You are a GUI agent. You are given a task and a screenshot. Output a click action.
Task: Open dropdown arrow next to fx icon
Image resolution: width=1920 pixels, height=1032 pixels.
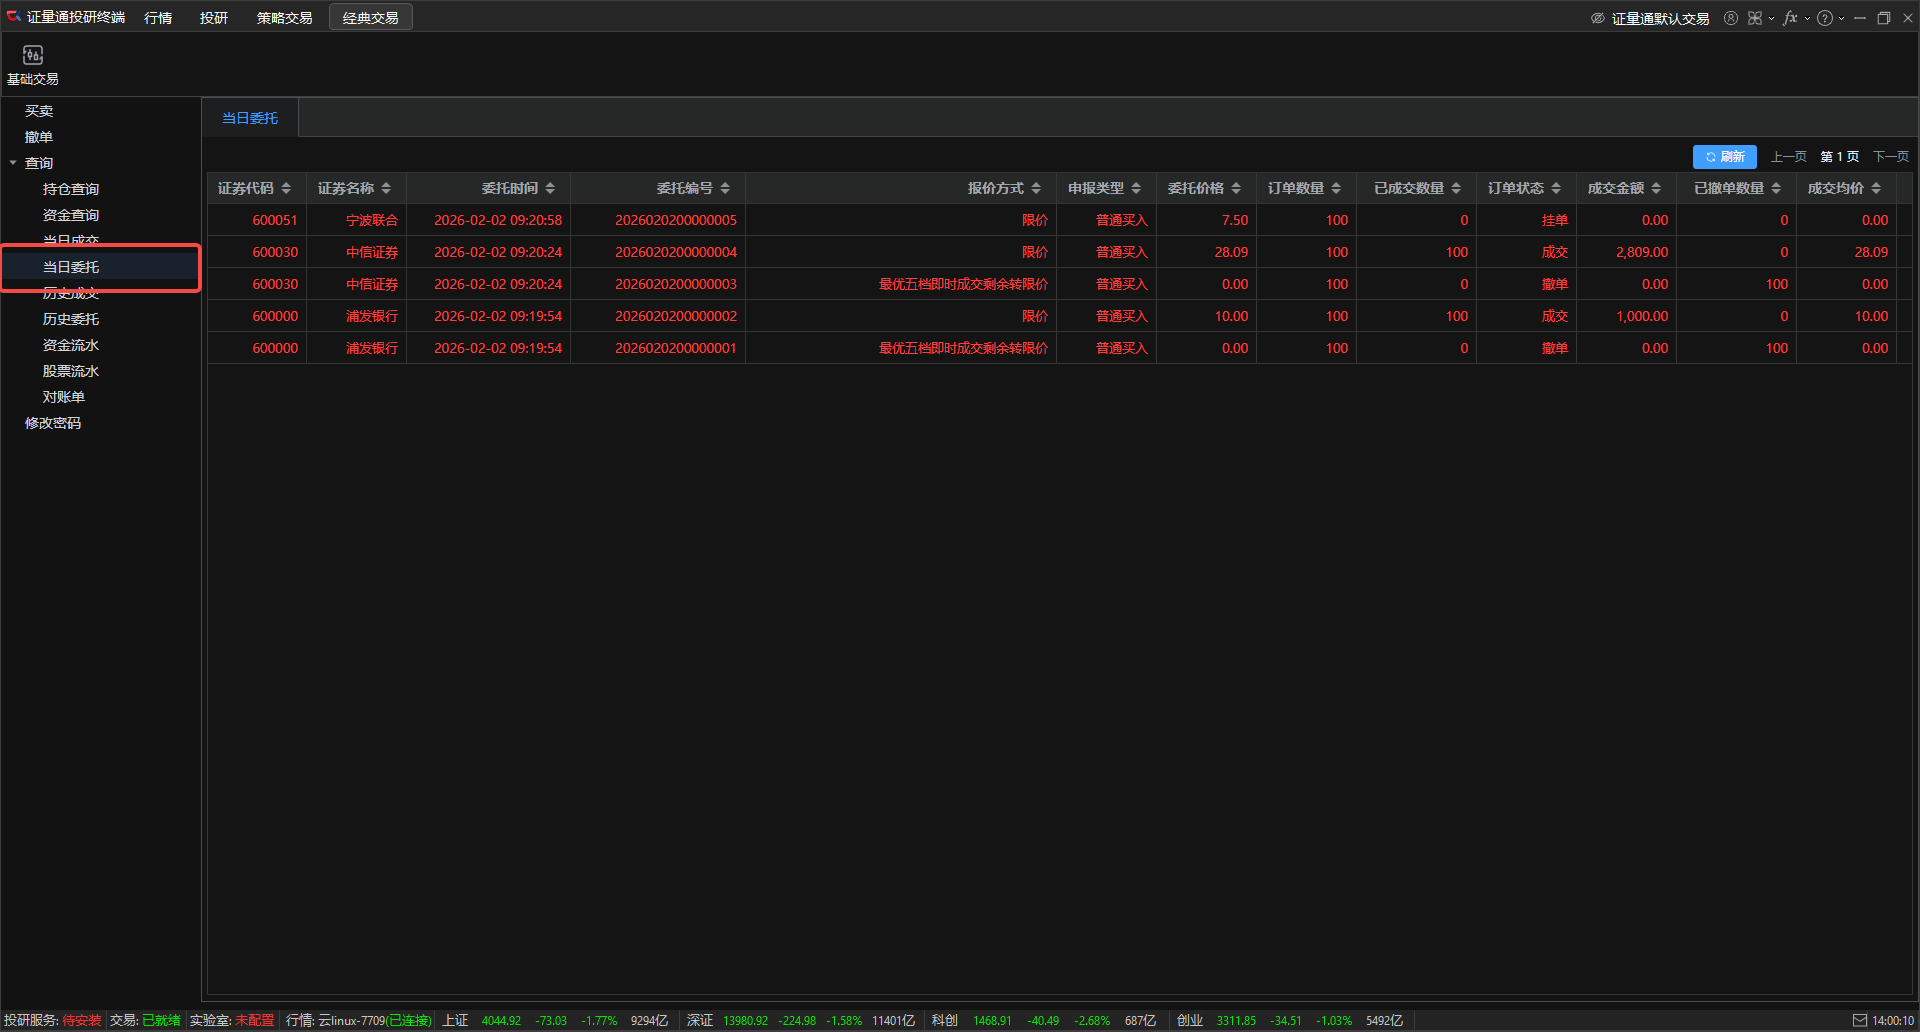tap(1807, 18)
